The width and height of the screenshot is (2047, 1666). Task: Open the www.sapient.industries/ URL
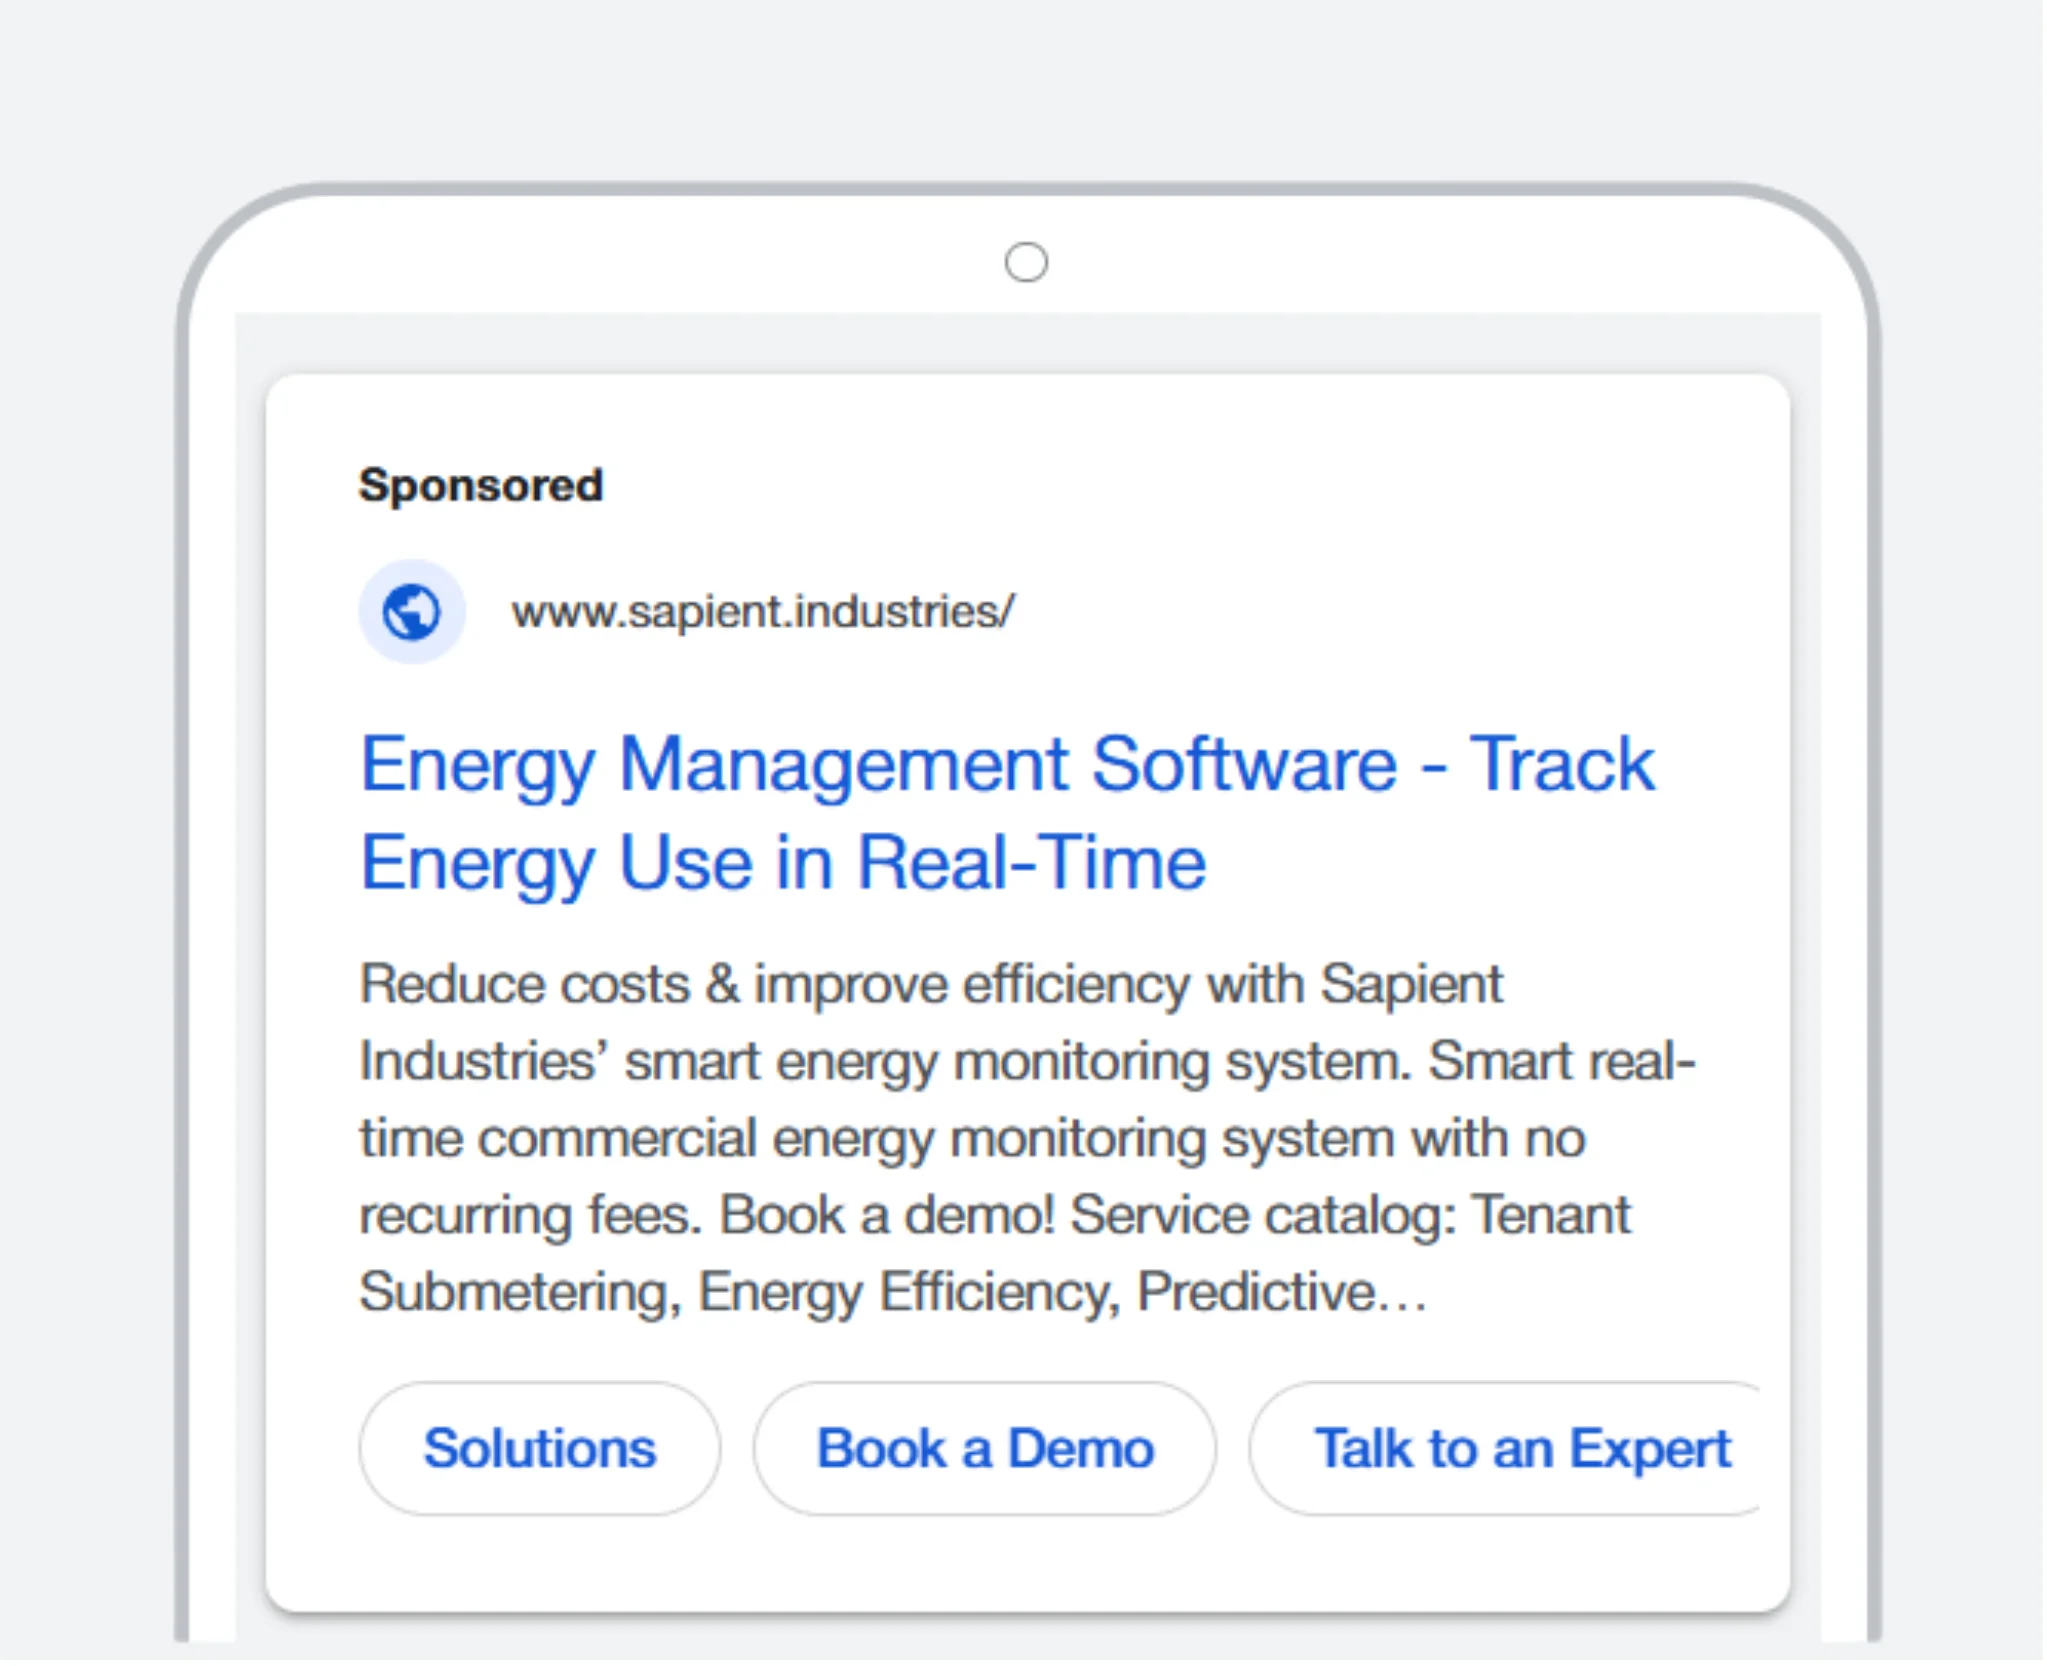tap(763, 611)
